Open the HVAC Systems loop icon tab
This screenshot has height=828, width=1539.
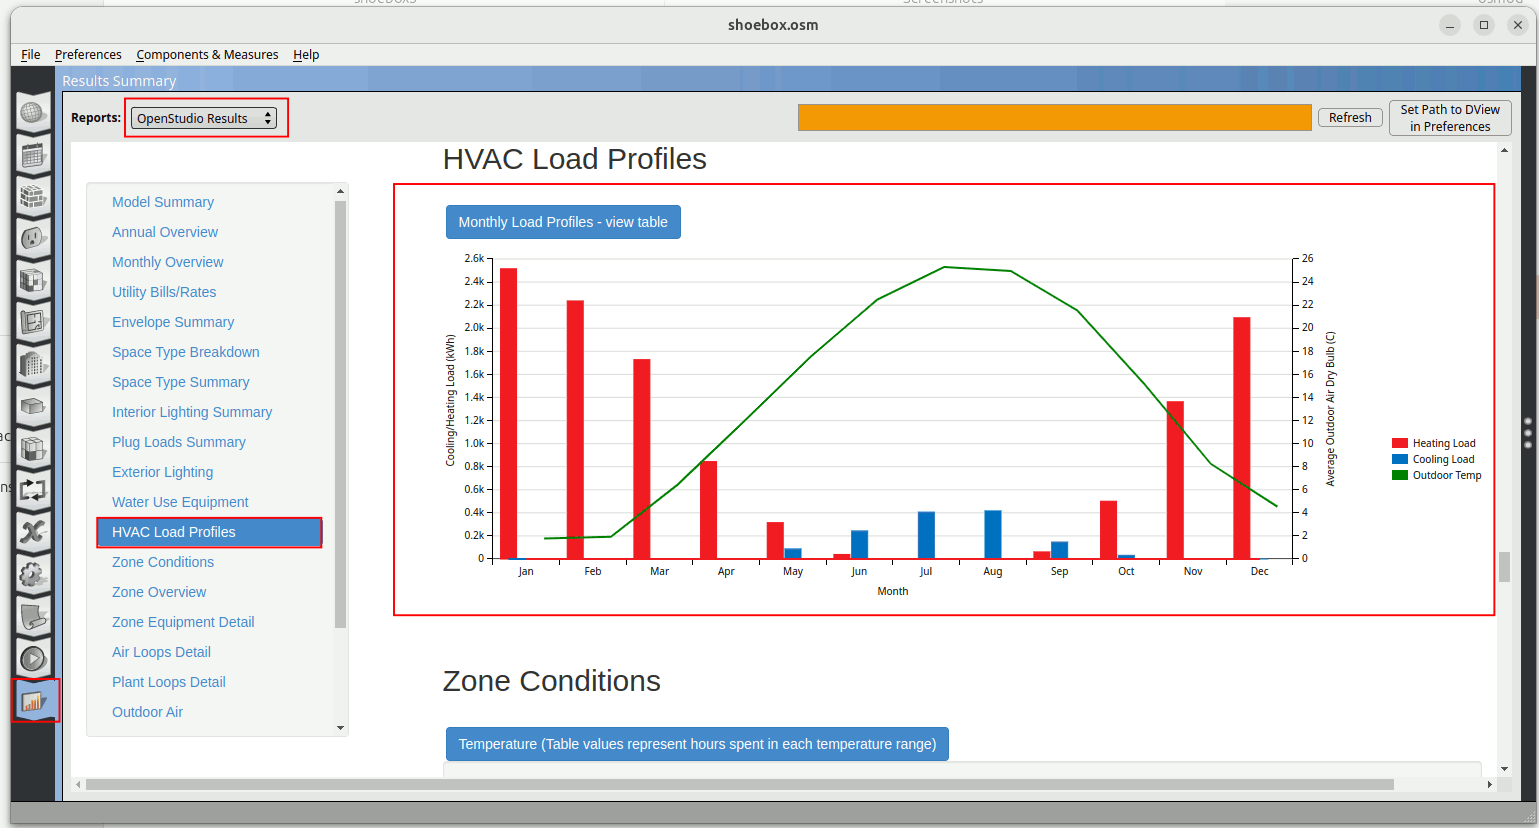[33, 491]
